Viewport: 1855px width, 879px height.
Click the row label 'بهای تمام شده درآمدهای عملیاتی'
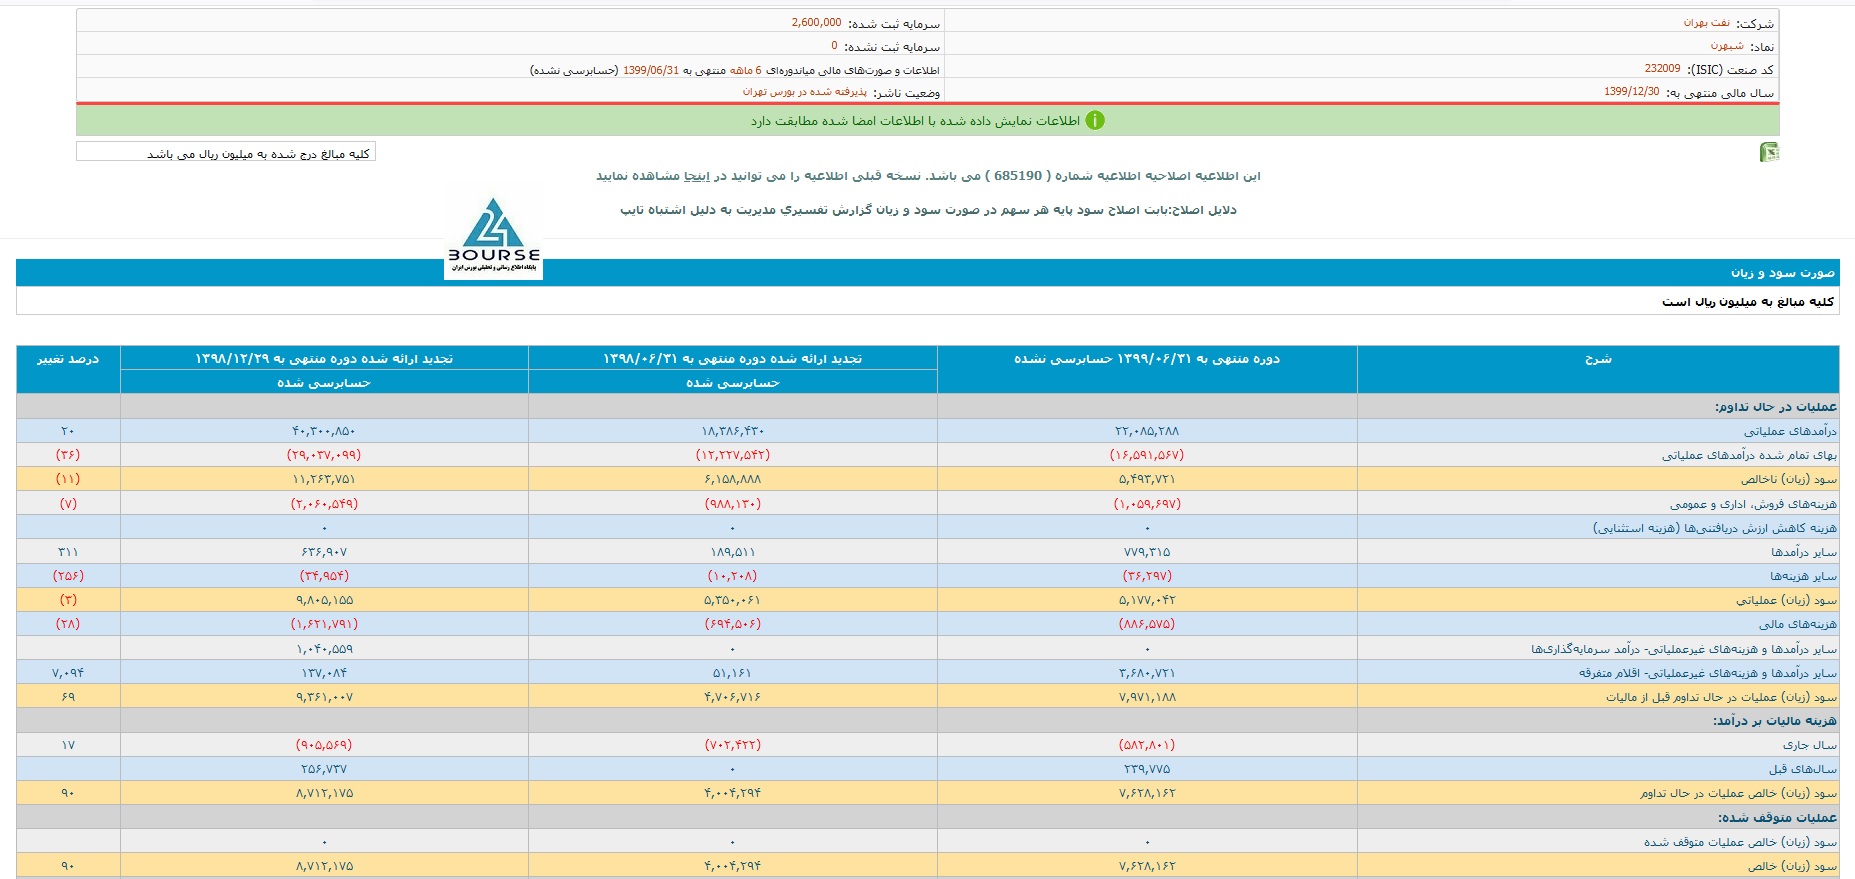coord(1749,455)
